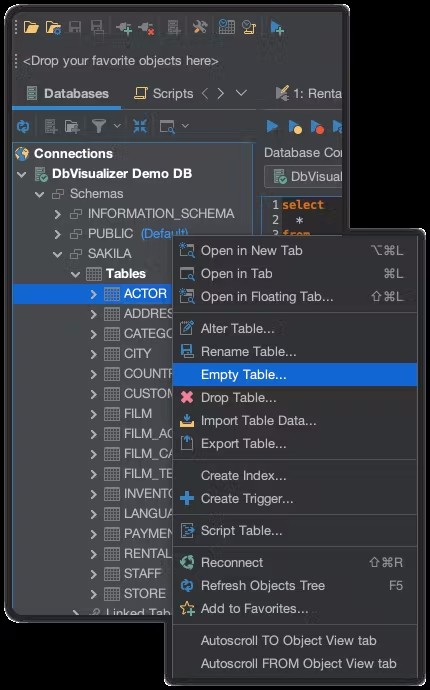Choose Script Table...
The width and height of the screenshot is (430, 690).
294,531
